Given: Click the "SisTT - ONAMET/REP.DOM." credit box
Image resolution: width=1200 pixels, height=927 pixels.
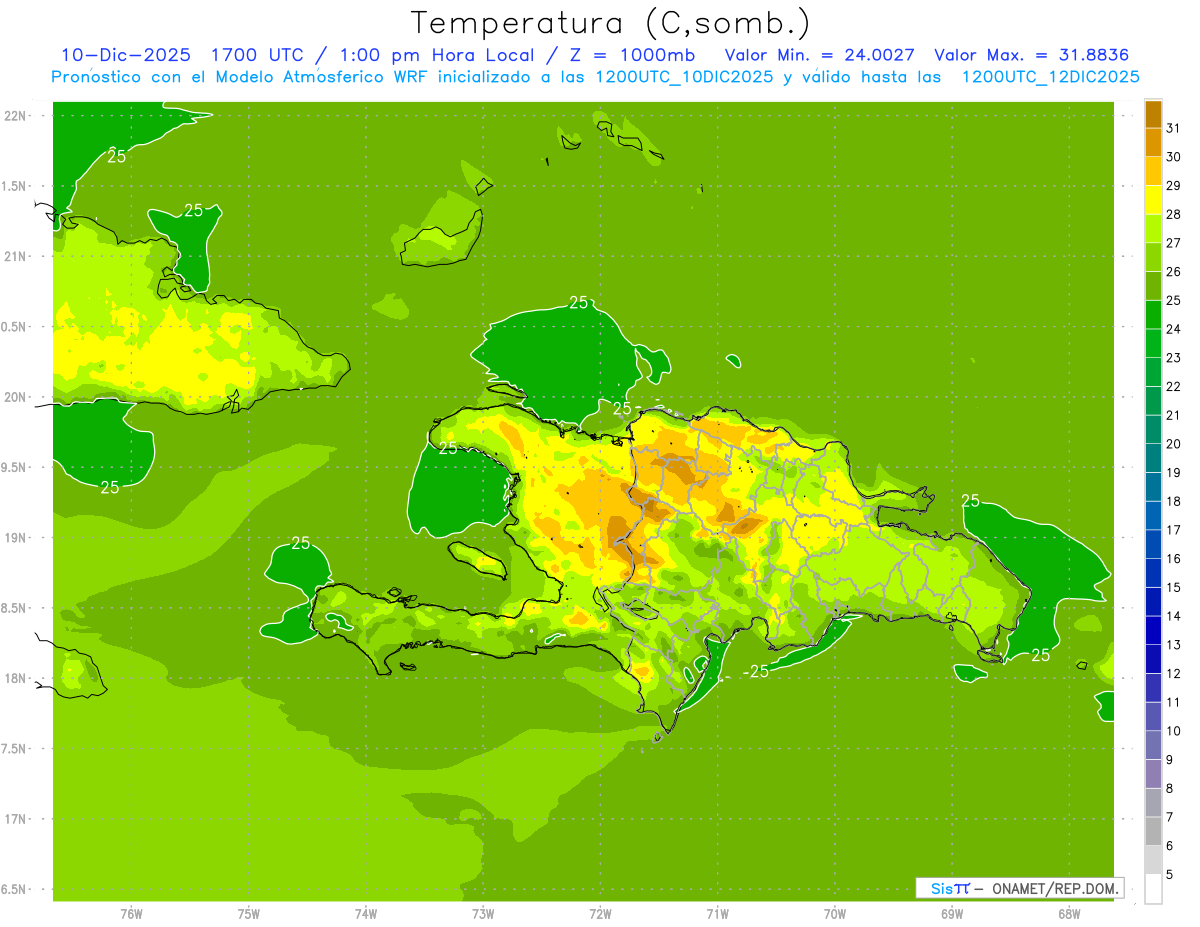Looking at the screenshot, I should click(x=1020, y=888).
